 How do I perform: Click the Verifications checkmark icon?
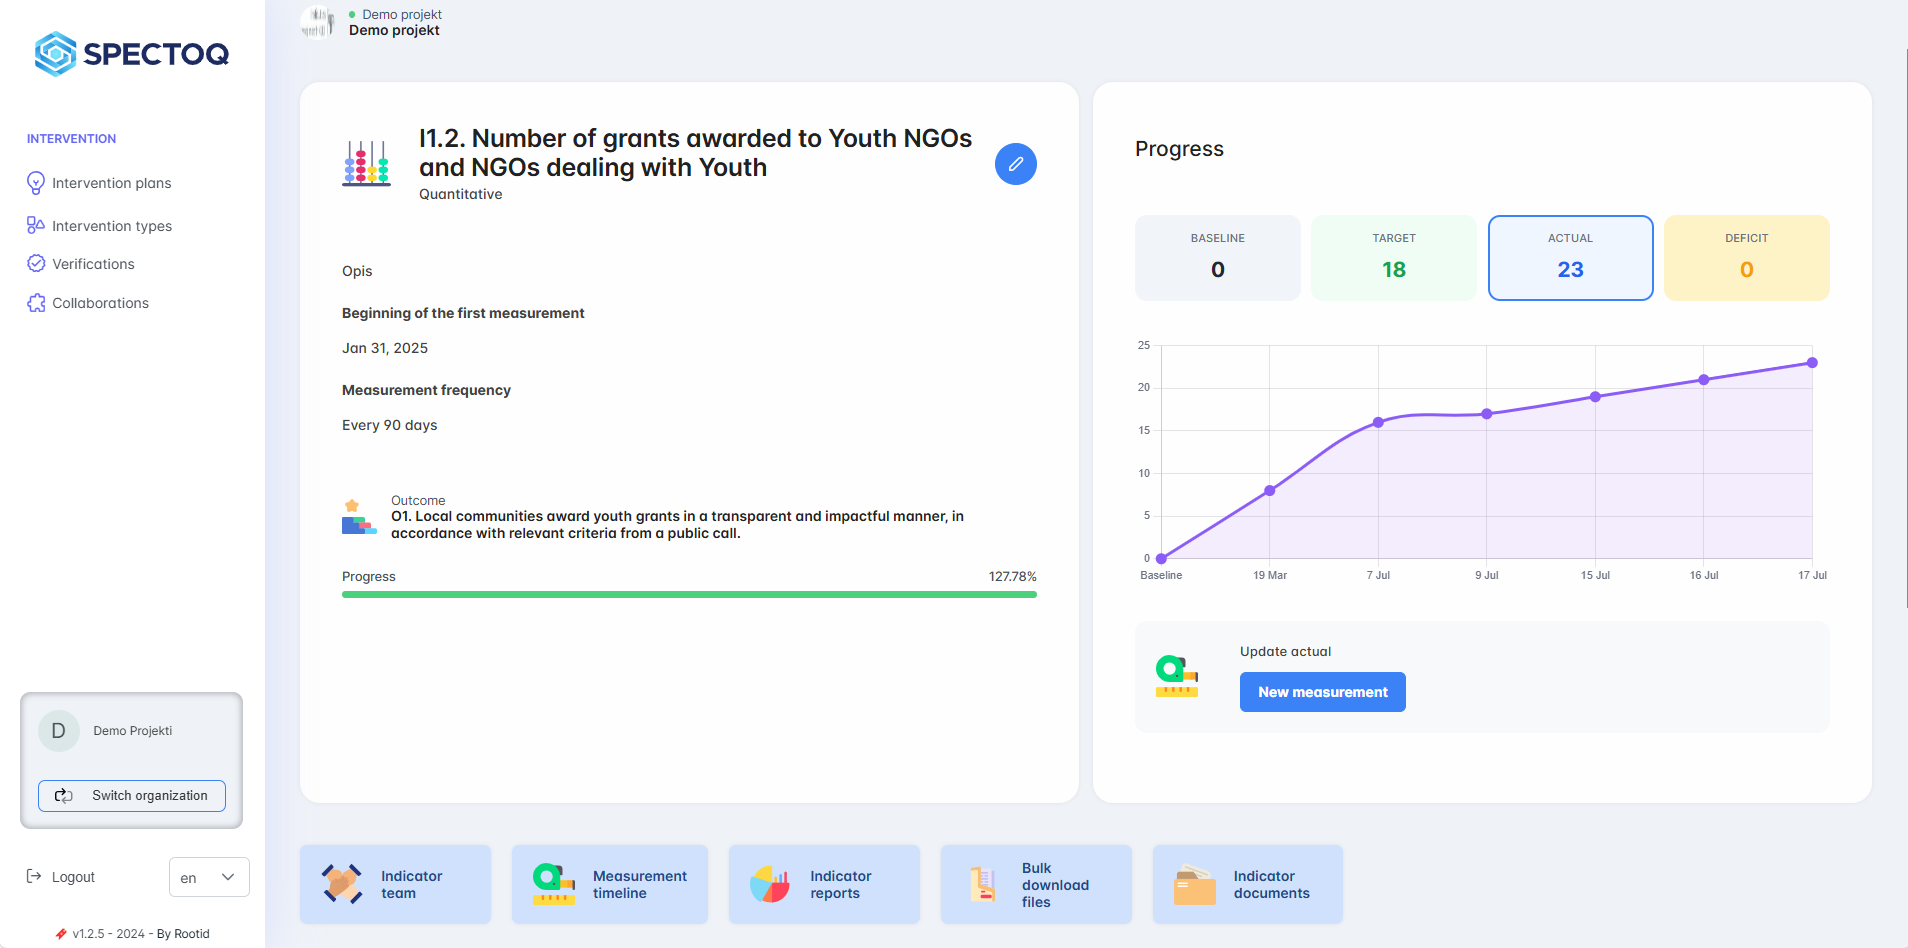(36, 264)
